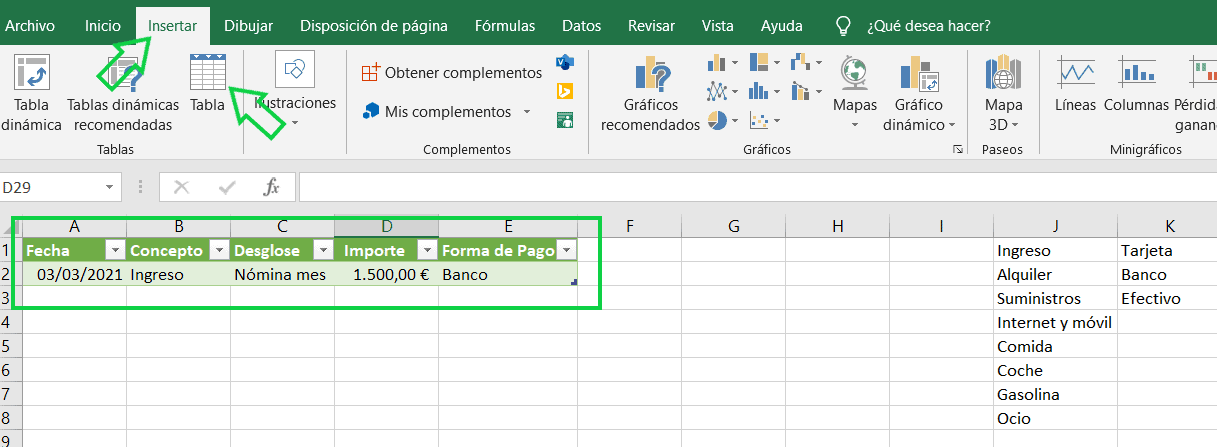
Task: Insert a statistical histogram chart
Action: [765, 92]
